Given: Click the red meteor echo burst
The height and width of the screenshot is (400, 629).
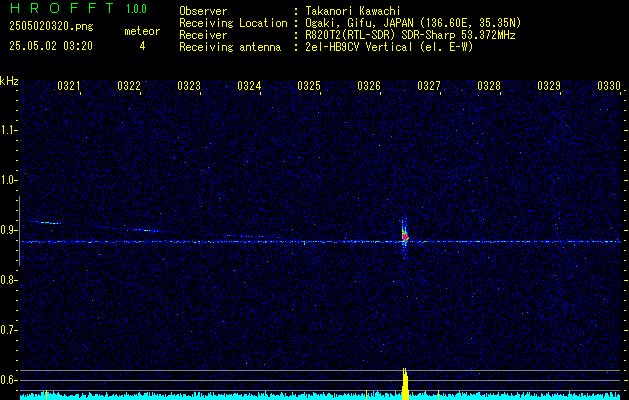Looking at the screenshot, I should click(x=405, y=236).
